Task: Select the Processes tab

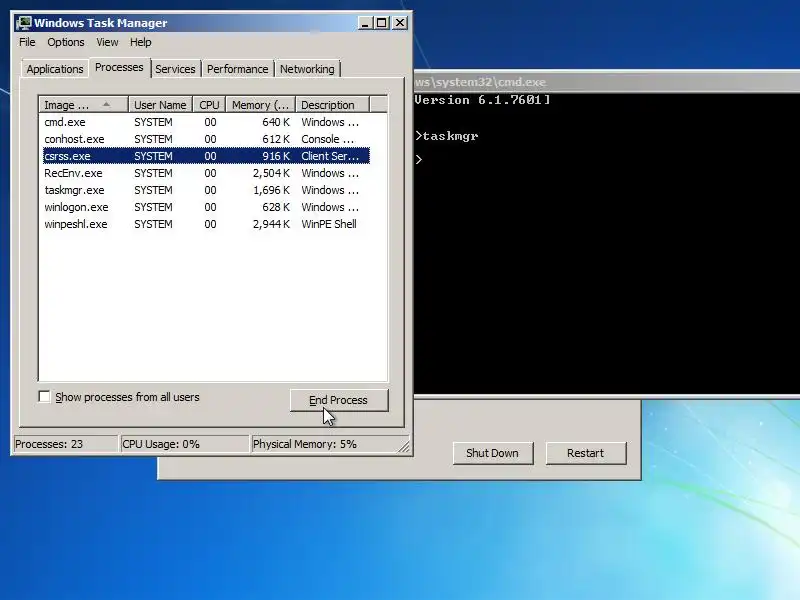Action: click(119, 67)
